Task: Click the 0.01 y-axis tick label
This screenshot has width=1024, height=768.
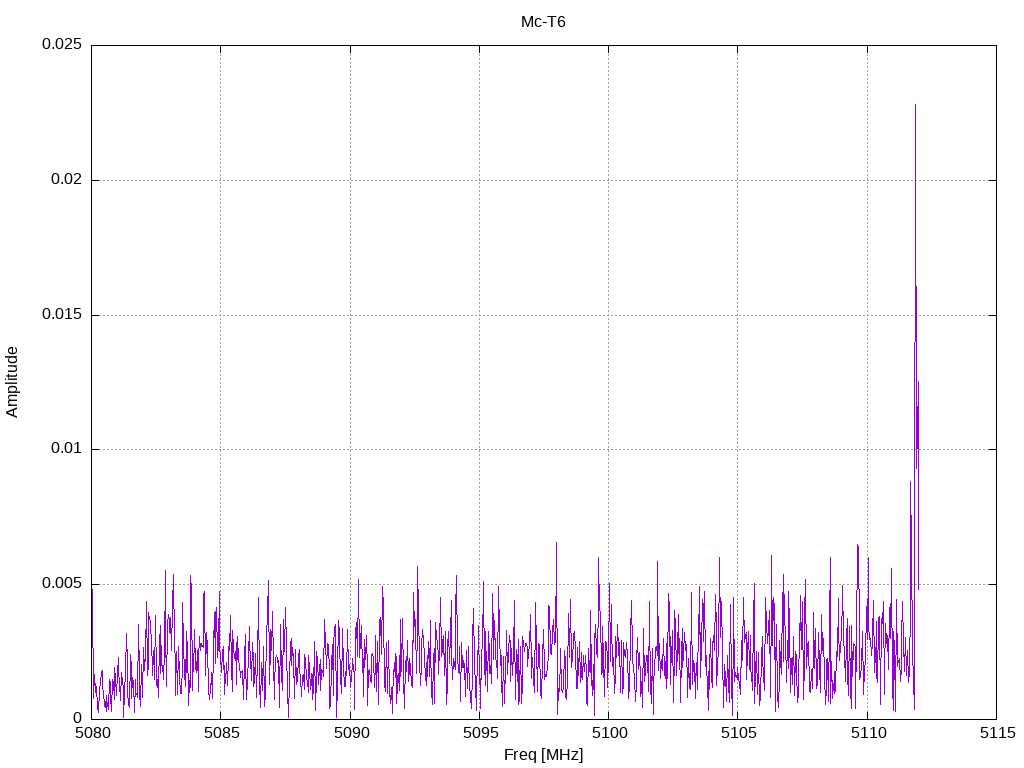Action: click(65, 449)
